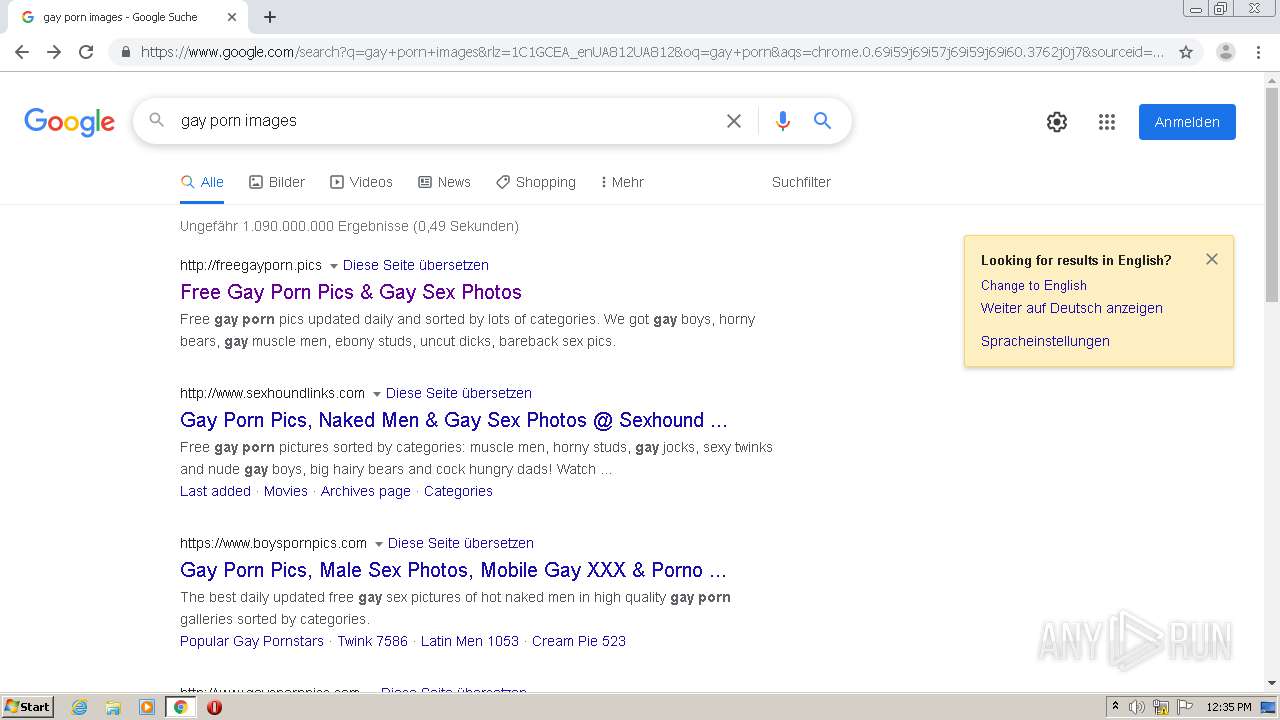Go back with the browser back arrow
1280x720 pixels.
tap(22, 52)
